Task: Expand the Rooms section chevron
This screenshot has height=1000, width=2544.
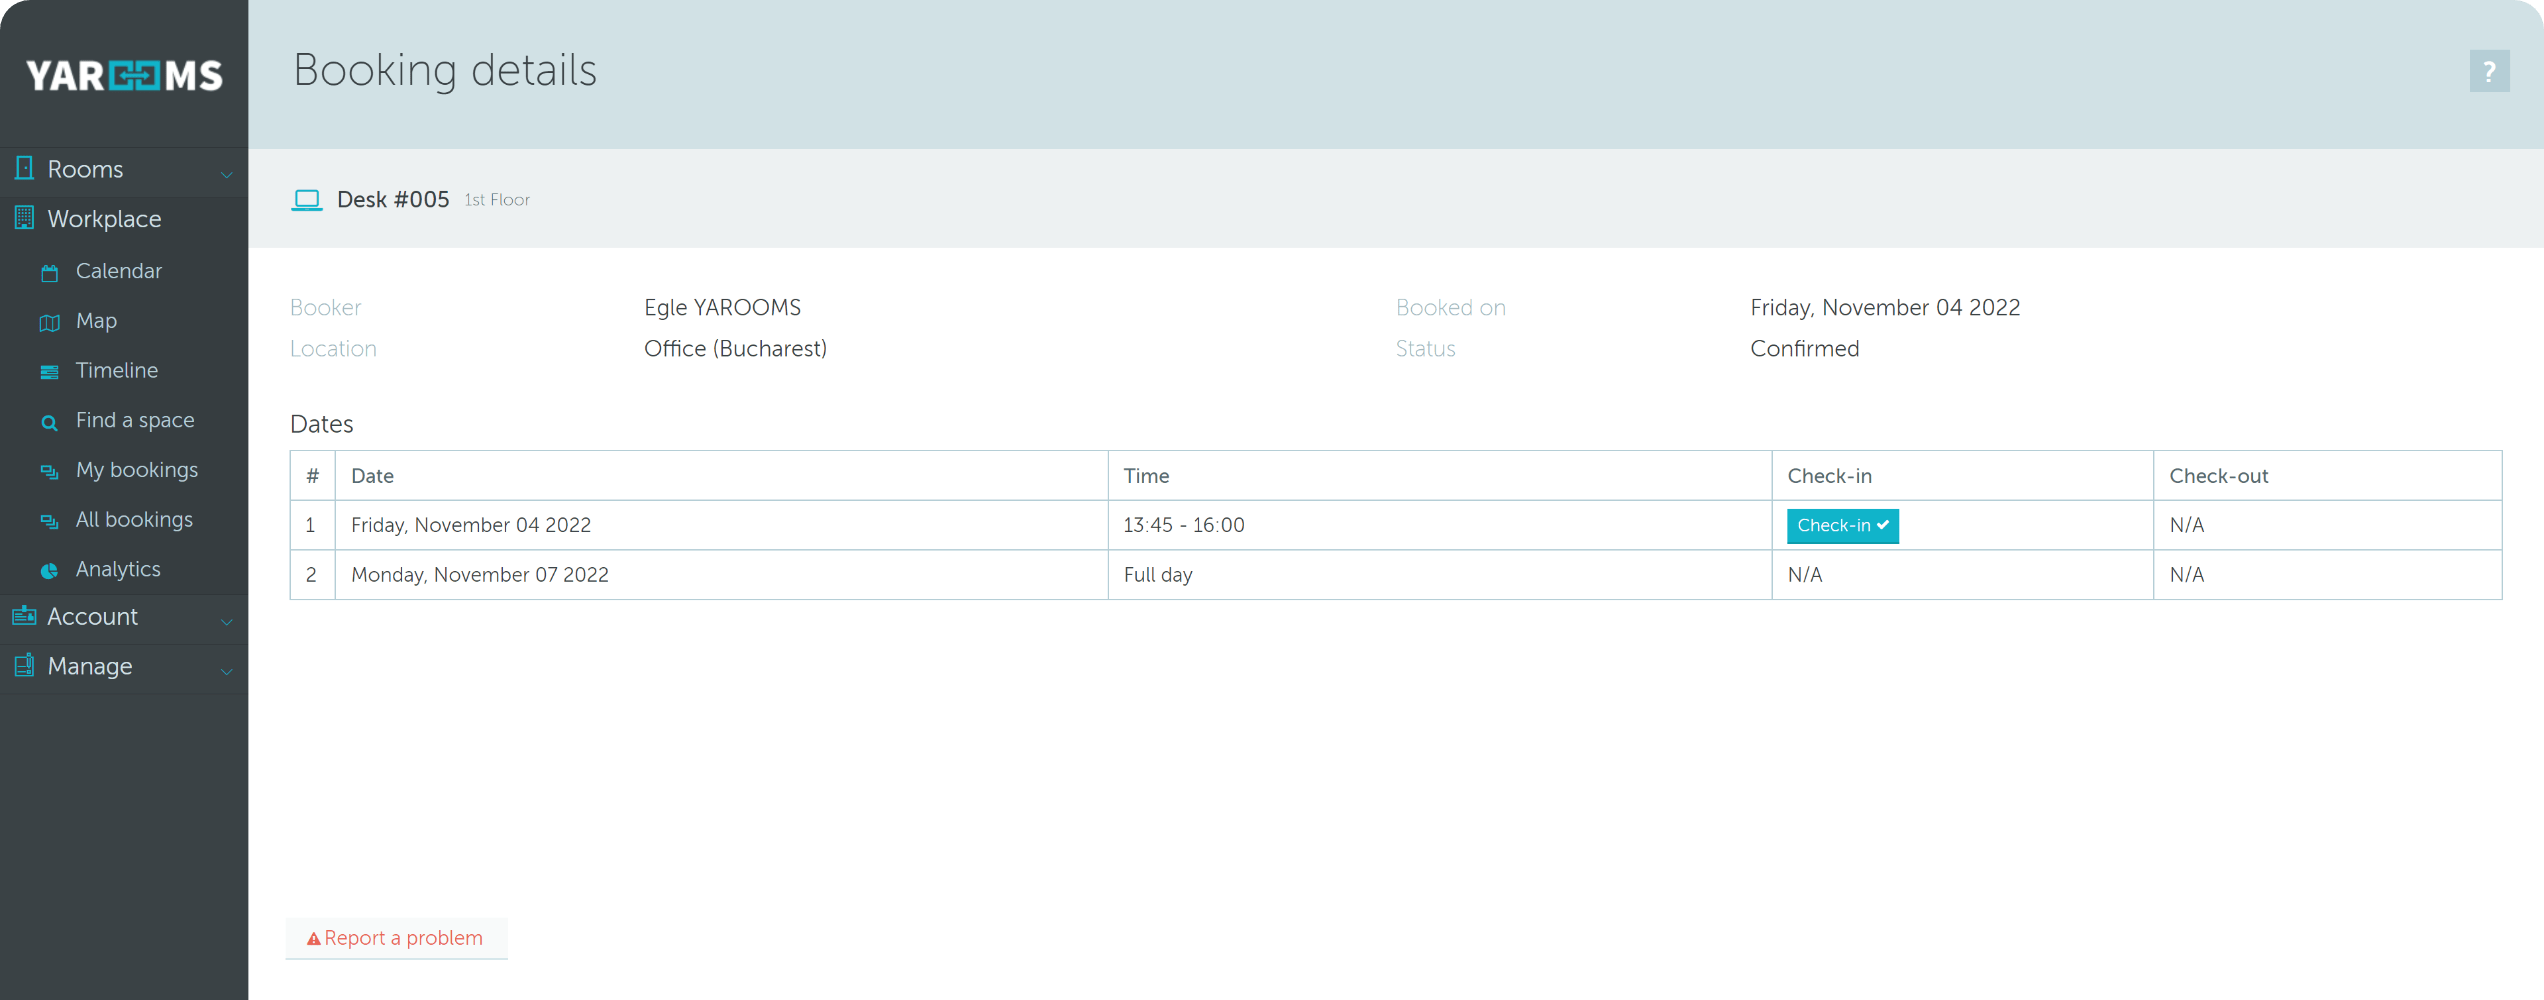Action: tap(228, 172)
